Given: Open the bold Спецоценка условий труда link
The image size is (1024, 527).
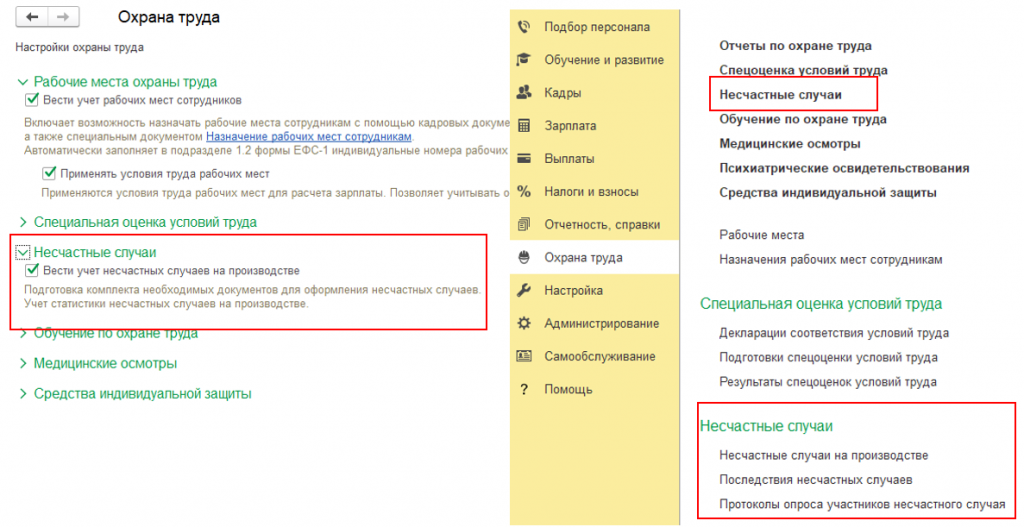Looking at the screenshot, I should (803, 70).
